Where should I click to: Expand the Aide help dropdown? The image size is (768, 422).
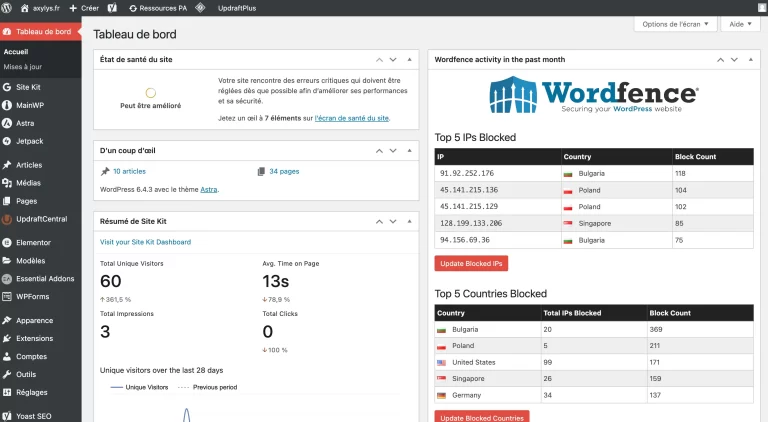[740, 24]
